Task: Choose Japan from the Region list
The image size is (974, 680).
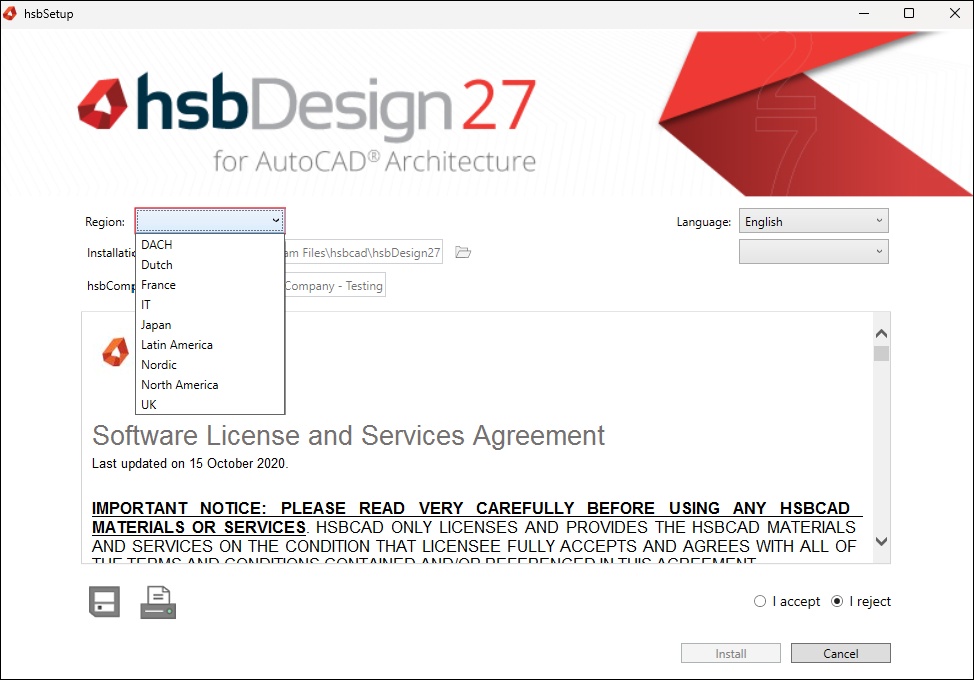Action: click(x=210, y=325)
